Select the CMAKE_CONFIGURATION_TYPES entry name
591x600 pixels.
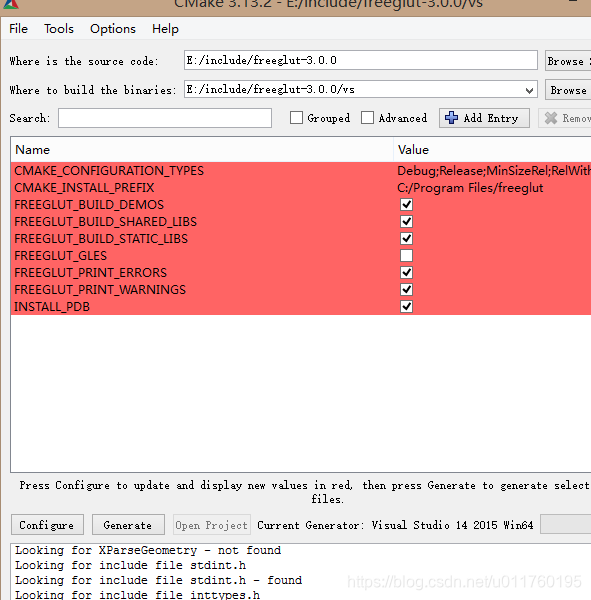[109, 171]
